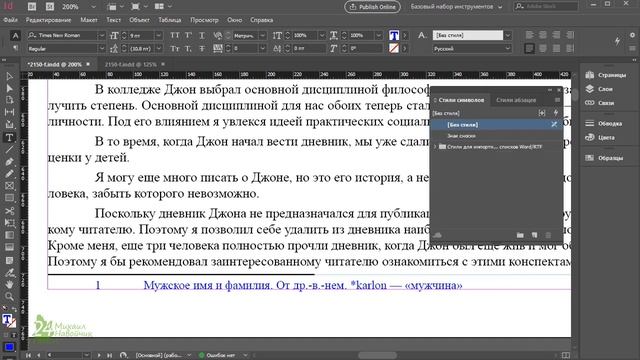640x360 pixels.
Task: Select the Eyedropper tool
Action: coord(9,273)
